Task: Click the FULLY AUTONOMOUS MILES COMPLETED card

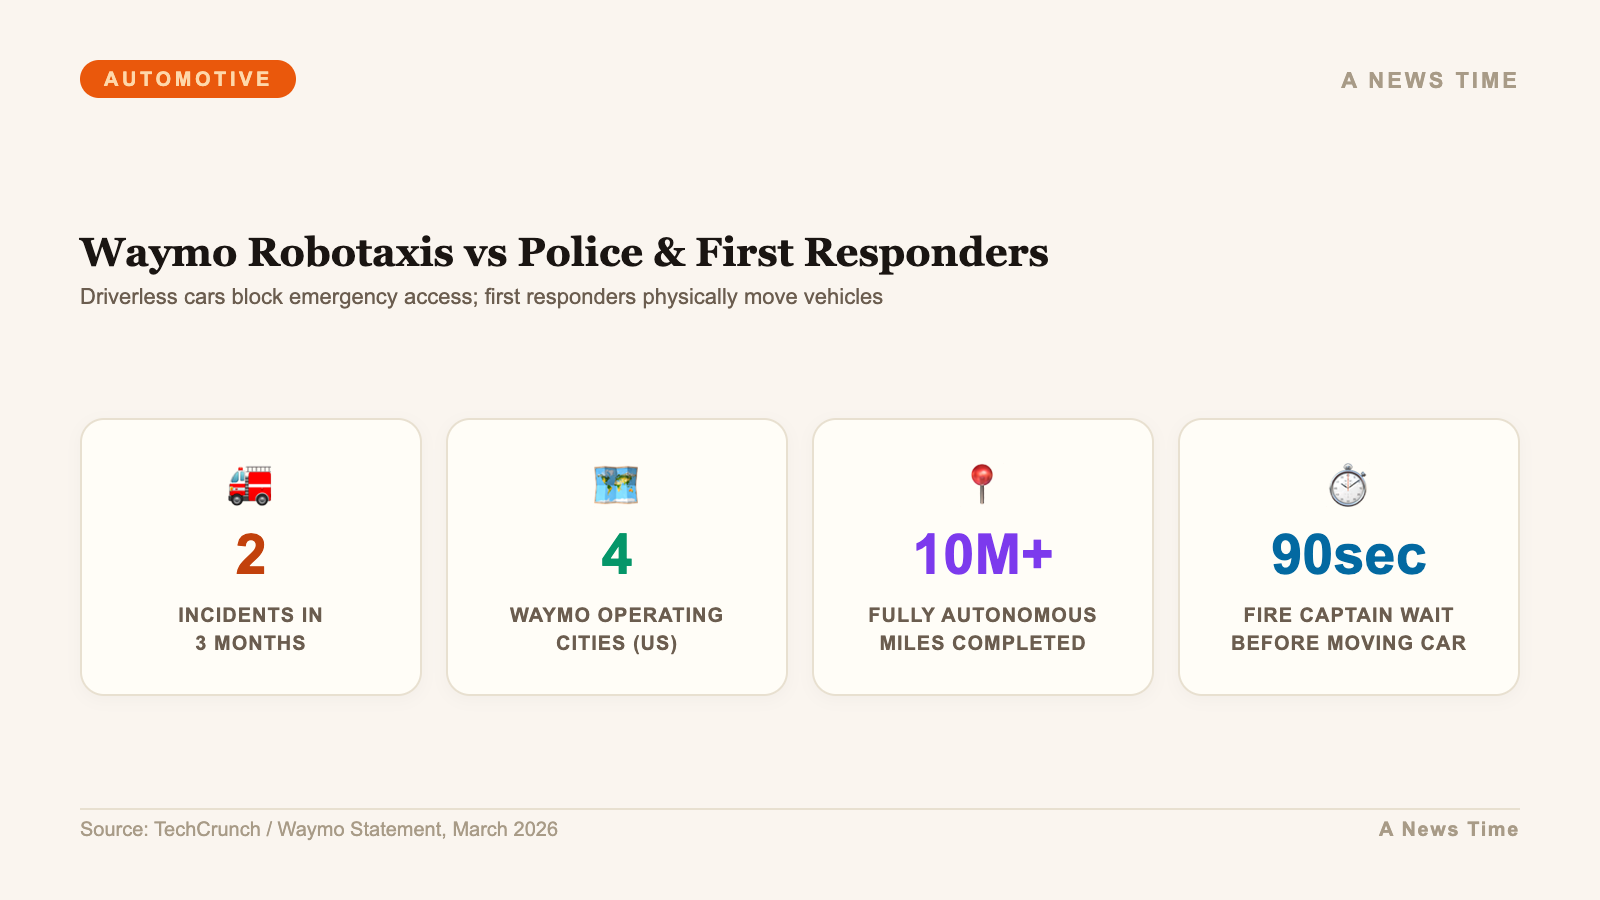Action: [982, 557]
